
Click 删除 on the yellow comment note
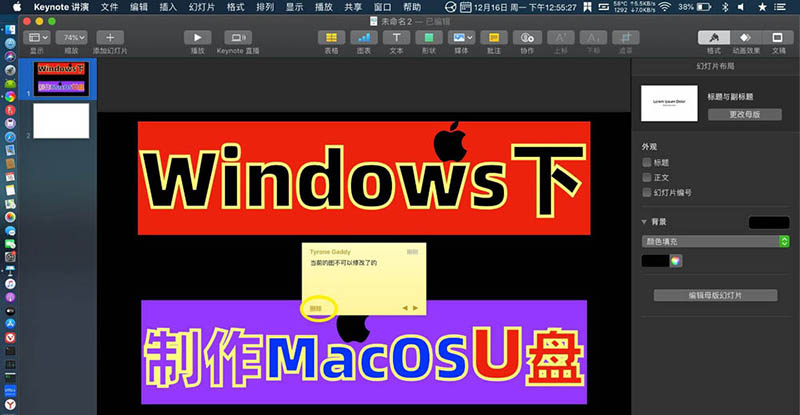point(316,308)
